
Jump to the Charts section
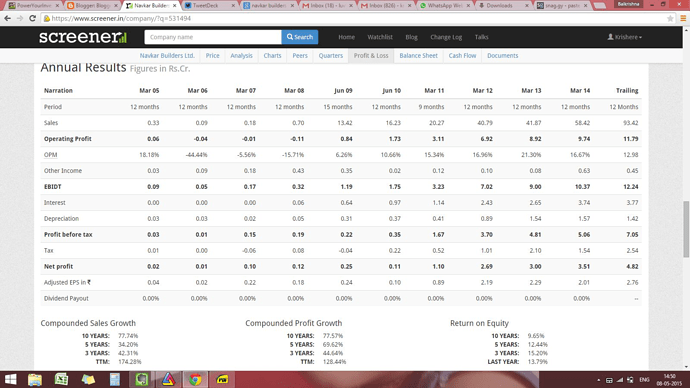(272, 55)
